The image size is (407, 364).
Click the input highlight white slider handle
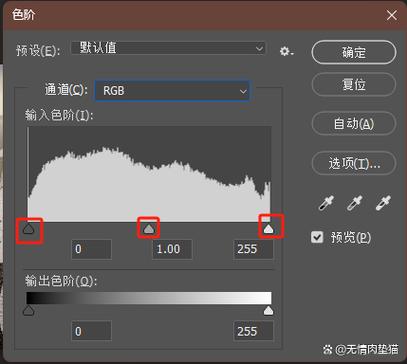pyautogui.click(x=268, y=229)
